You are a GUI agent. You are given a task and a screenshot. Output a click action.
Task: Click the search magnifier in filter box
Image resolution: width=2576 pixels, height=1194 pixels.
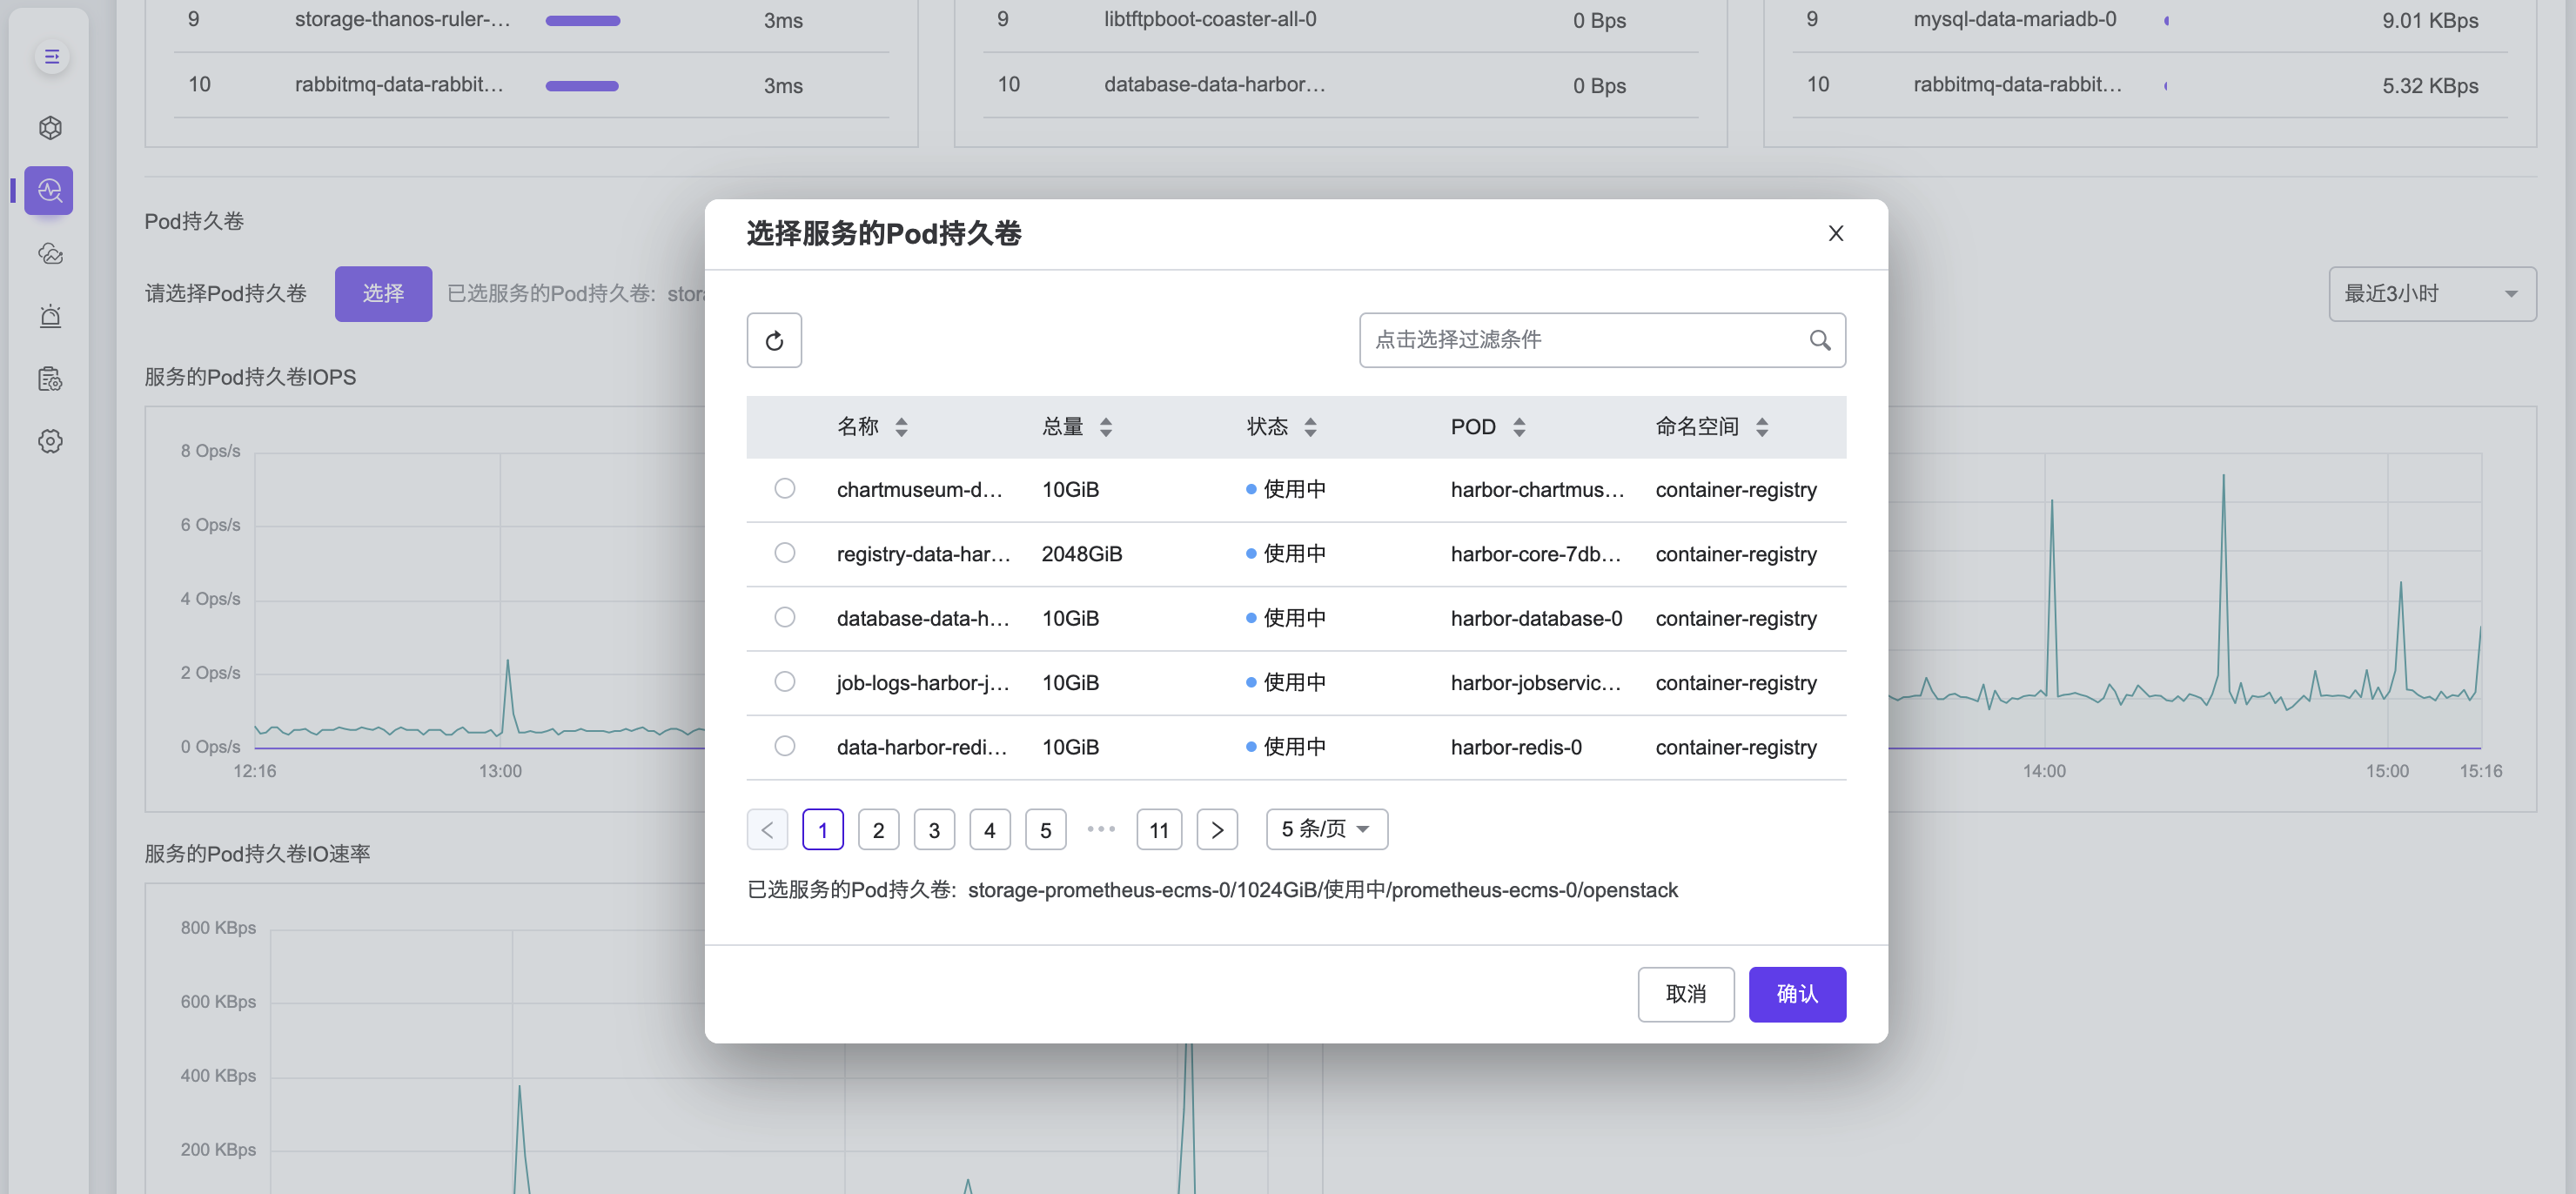[x=1820, y=341]
